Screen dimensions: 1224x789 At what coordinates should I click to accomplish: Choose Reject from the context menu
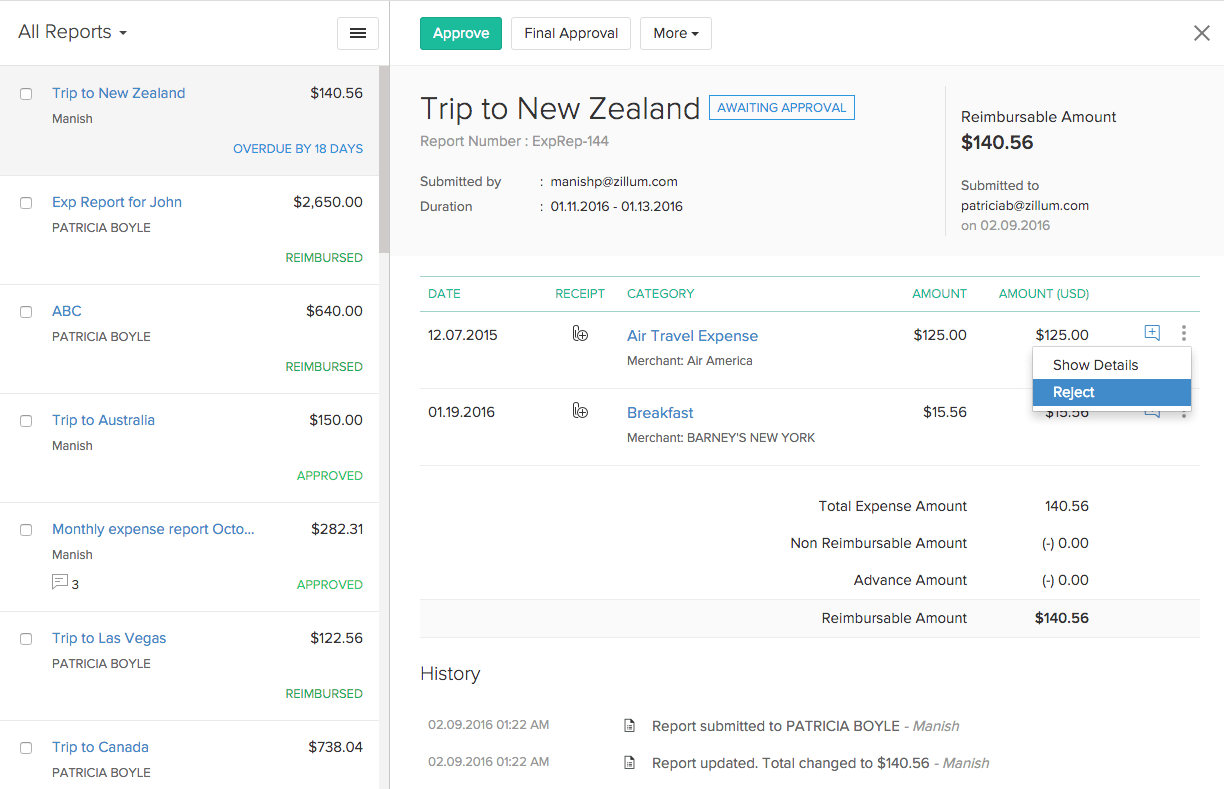coord(1073,392)
